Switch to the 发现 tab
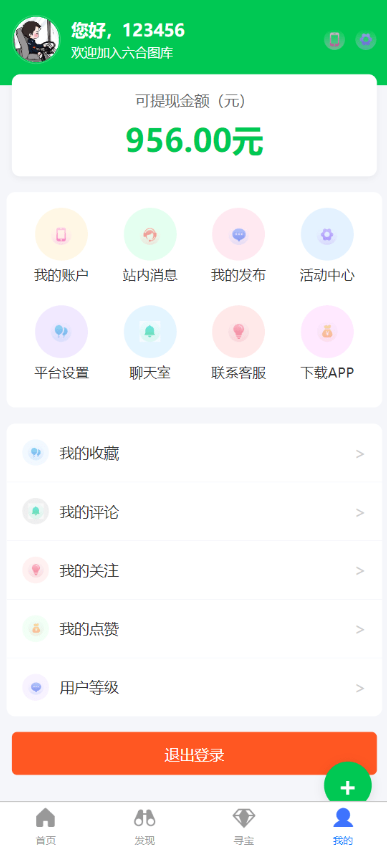 tap(145, 826)
